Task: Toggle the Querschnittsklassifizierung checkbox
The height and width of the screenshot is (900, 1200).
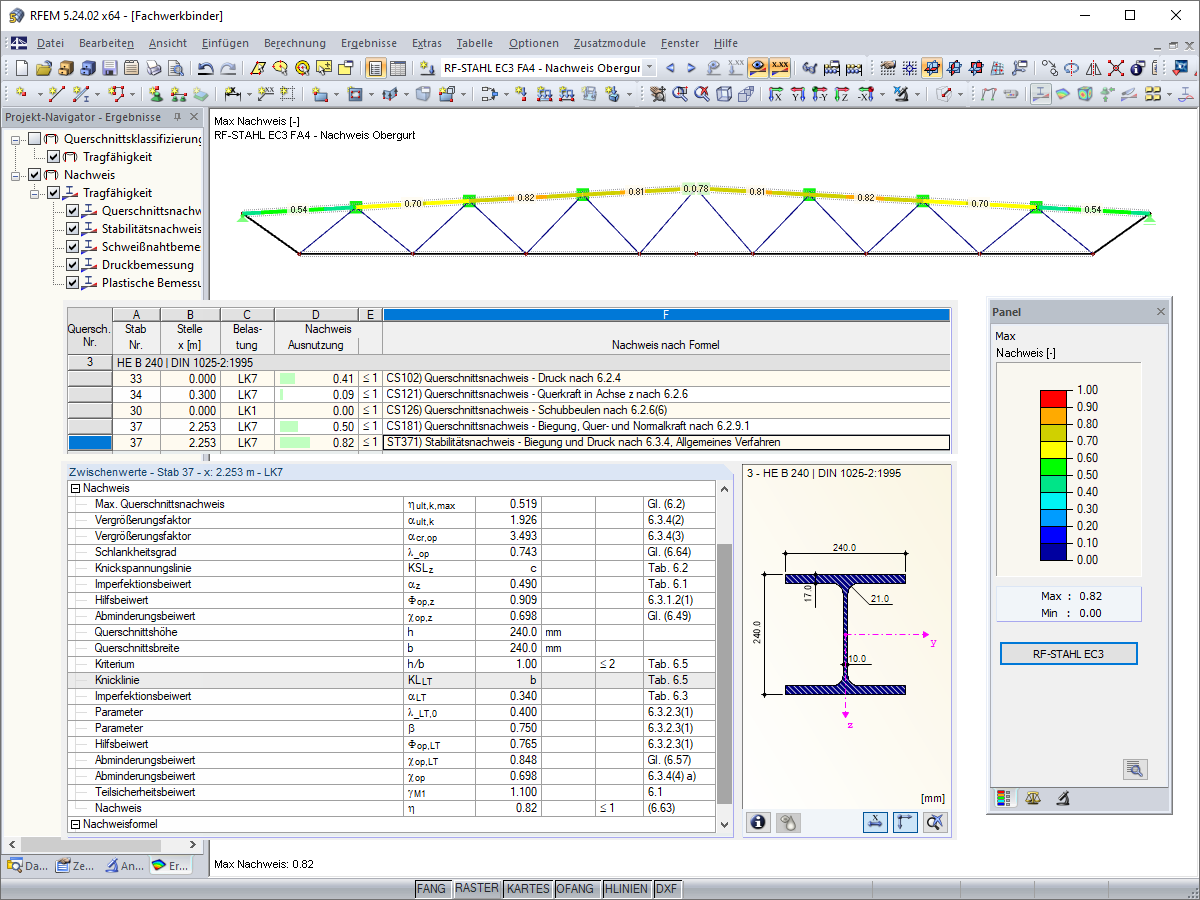Action: pos(35,139)
